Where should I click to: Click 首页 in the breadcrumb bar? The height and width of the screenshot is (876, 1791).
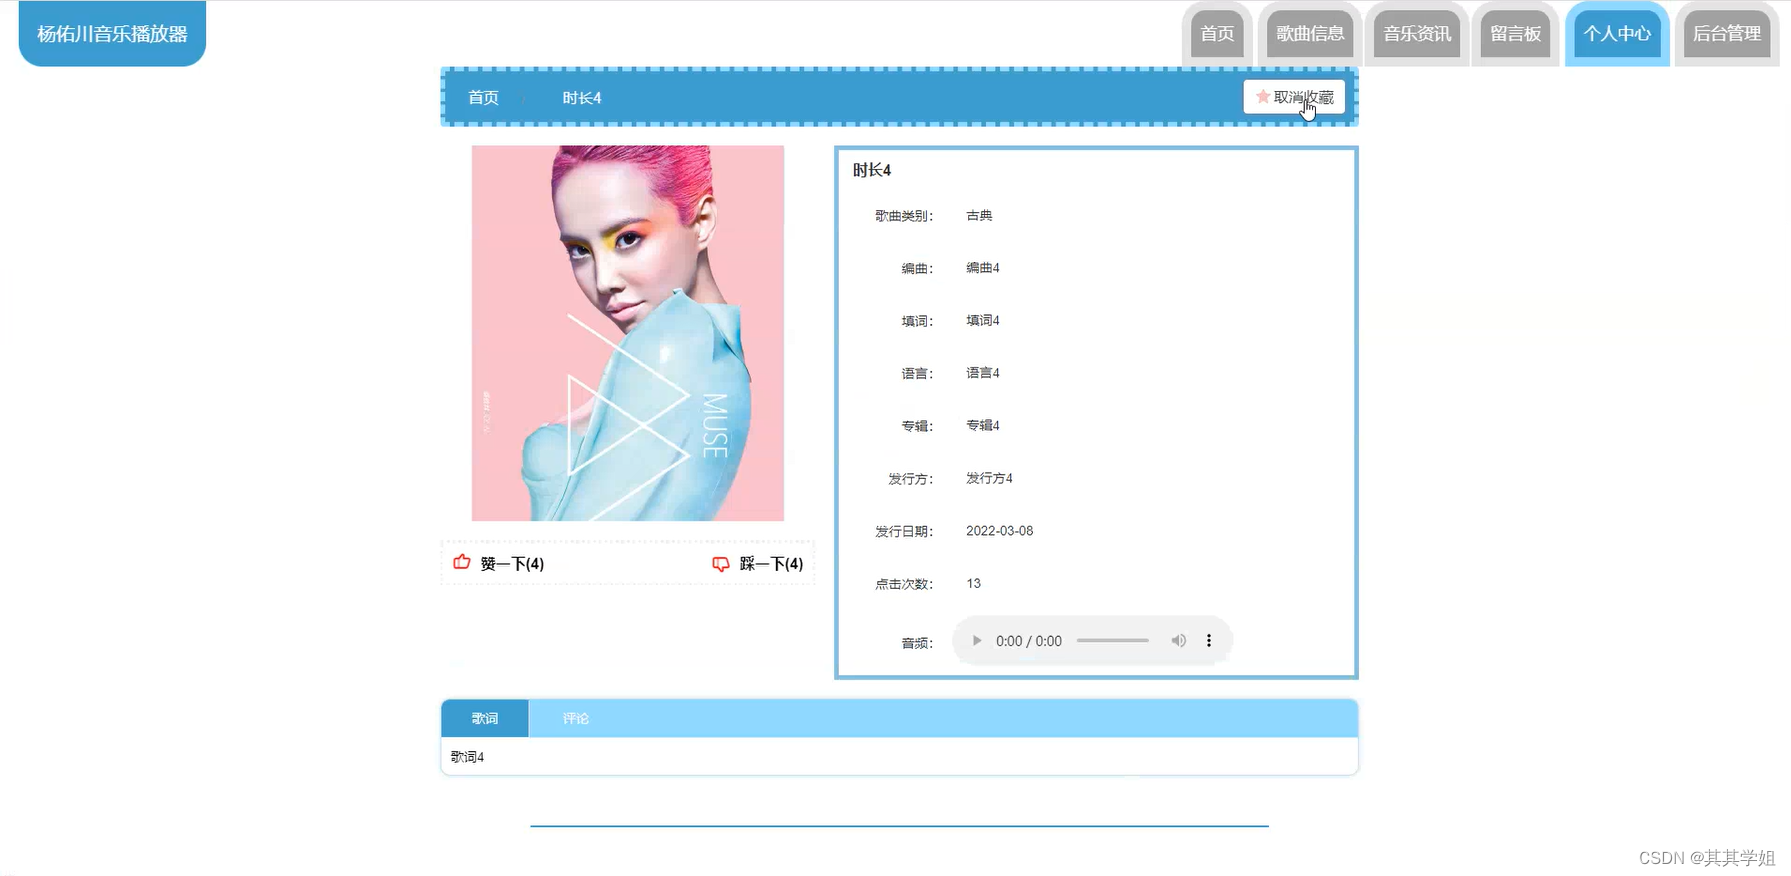(x=484, y=98)
